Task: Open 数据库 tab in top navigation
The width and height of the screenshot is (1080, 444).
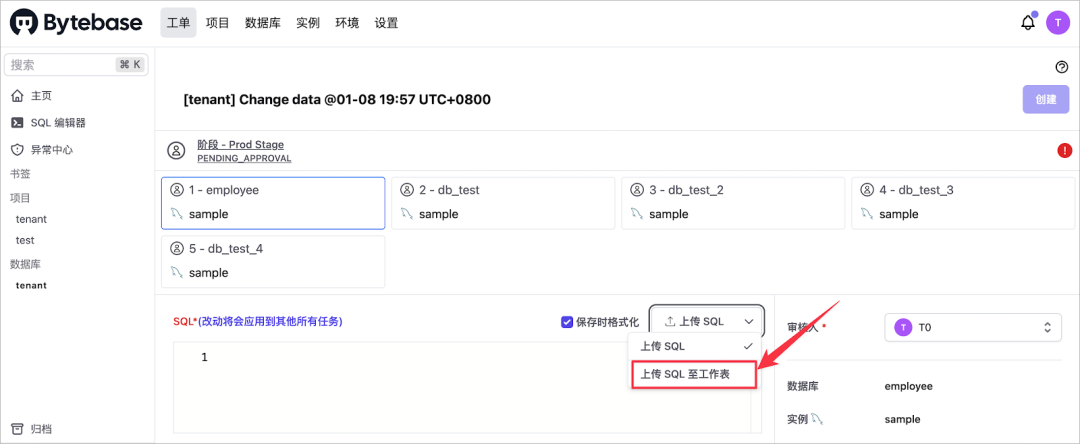Action: click(262, 22)
